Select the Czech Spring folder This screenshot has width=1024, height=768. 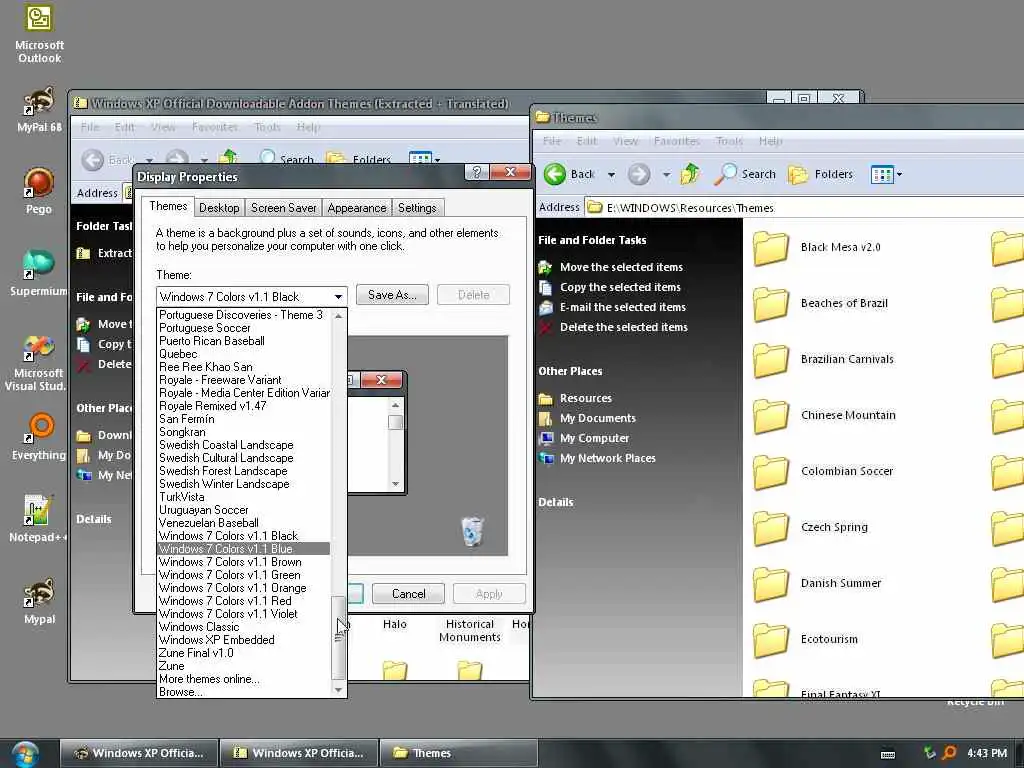click(810, 528)
